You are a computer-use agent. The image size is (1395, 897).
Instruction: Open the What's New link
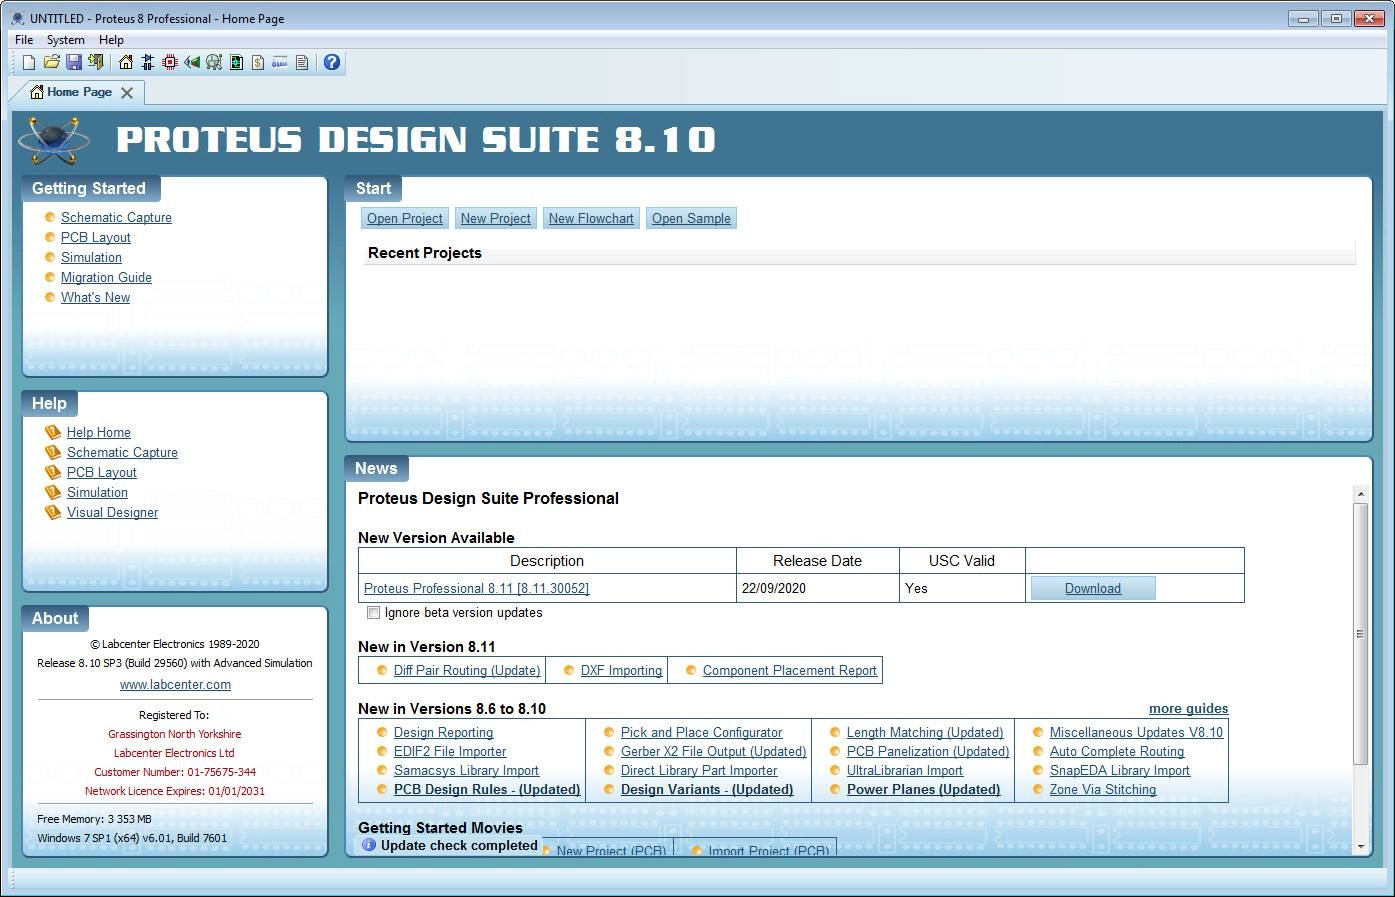point(95,297)
